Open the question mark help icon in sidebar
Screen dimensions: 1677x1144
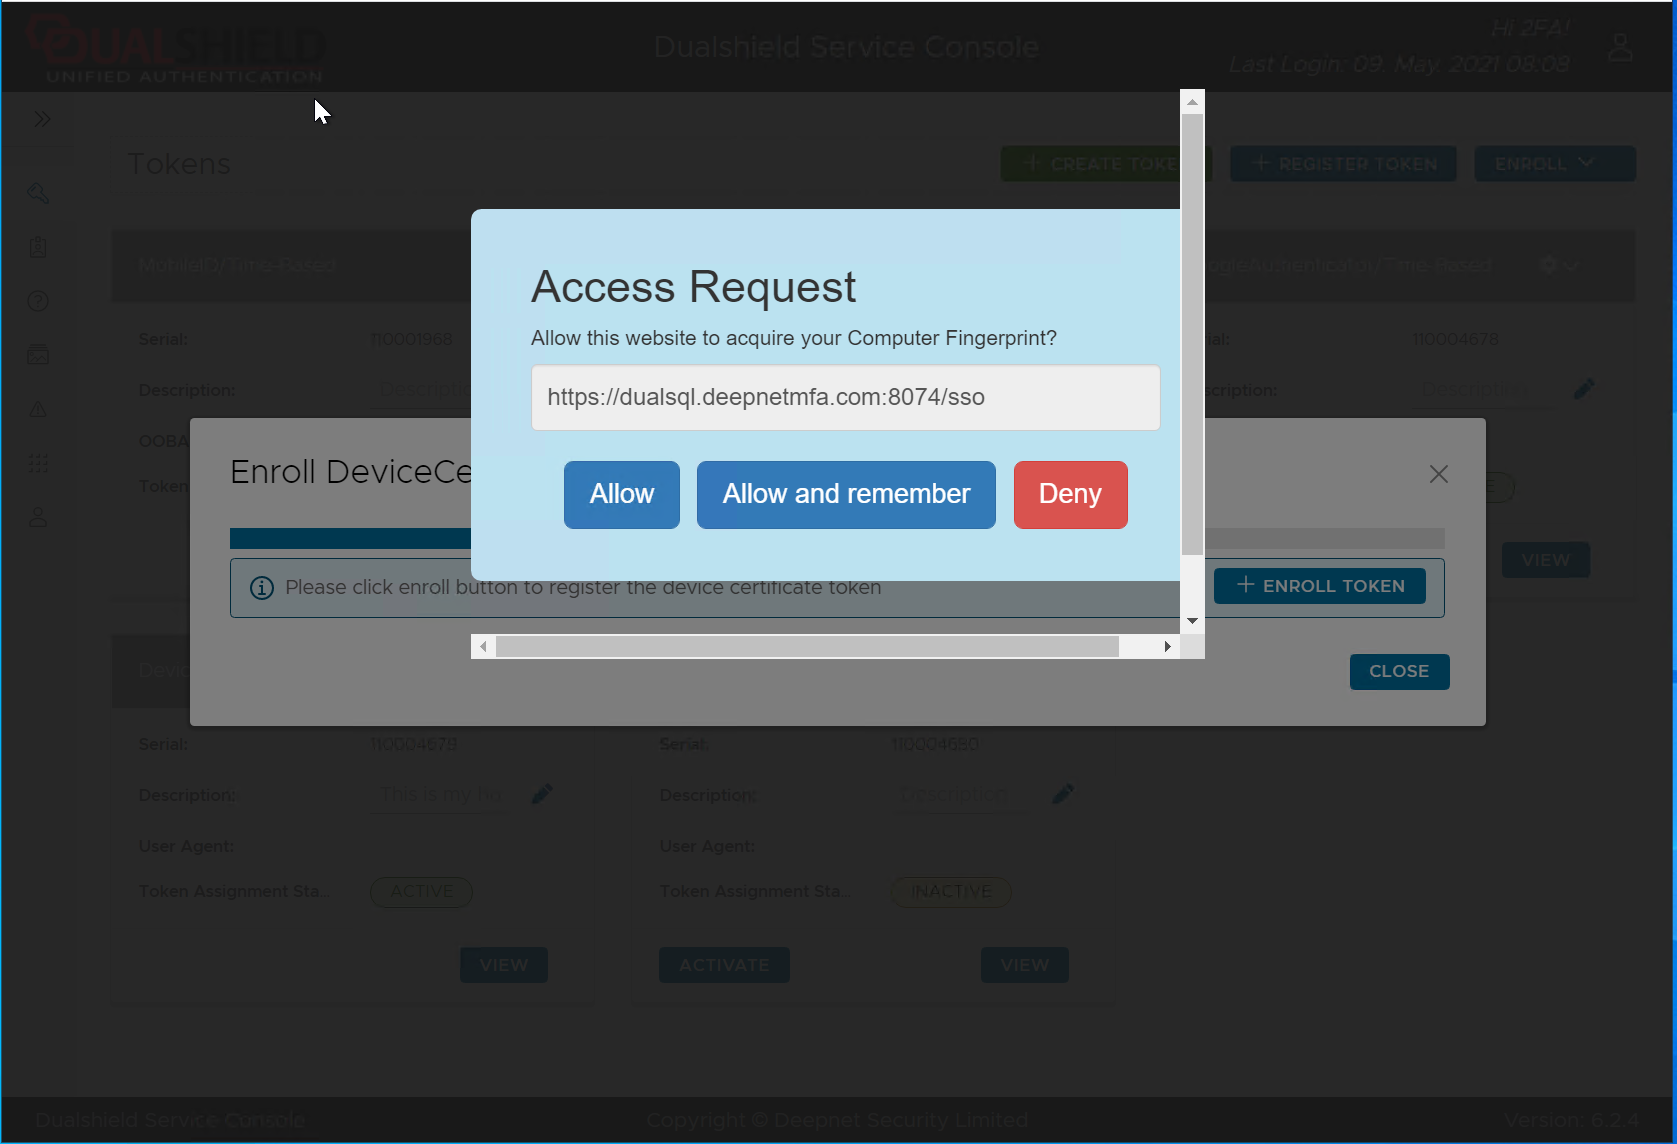38,301
